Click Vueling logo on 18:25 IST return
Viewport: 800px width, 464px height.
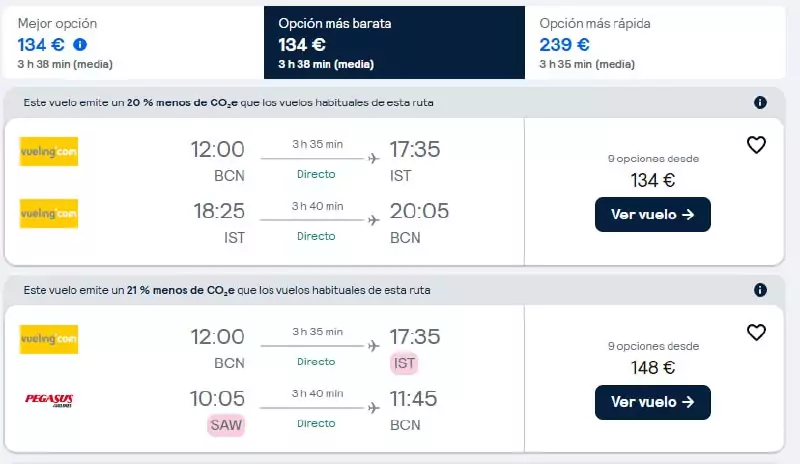pos(49,213)
